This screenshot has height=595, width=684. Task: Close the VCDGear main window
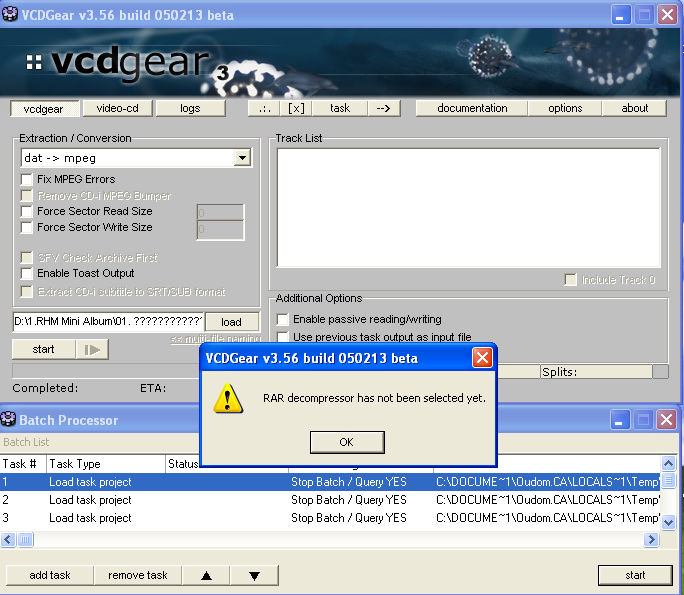click(667, 15)
